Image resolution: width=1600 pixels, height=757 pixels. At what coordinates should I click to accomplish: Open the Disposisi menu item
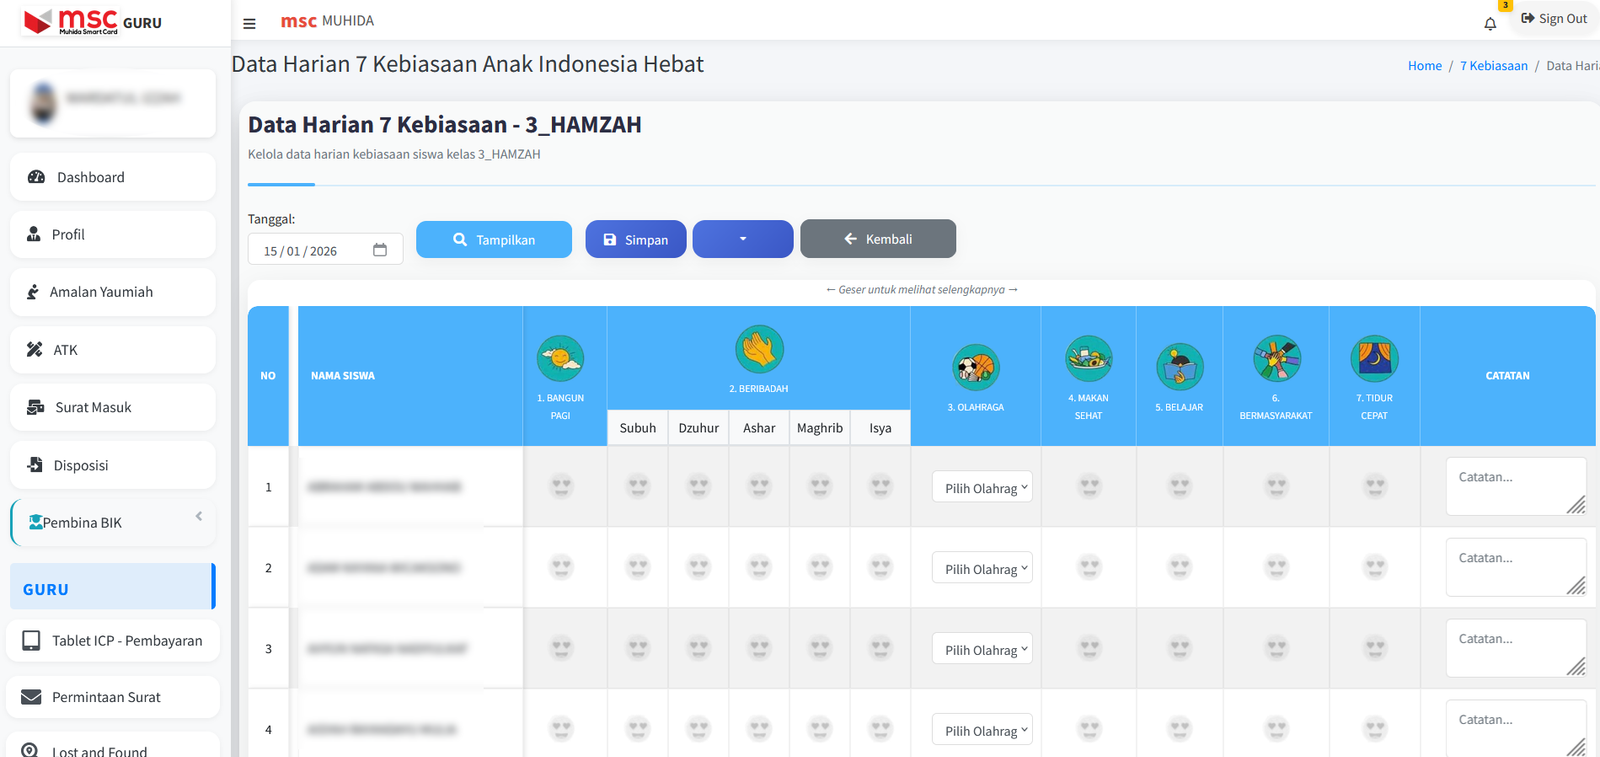pos(113,465)
